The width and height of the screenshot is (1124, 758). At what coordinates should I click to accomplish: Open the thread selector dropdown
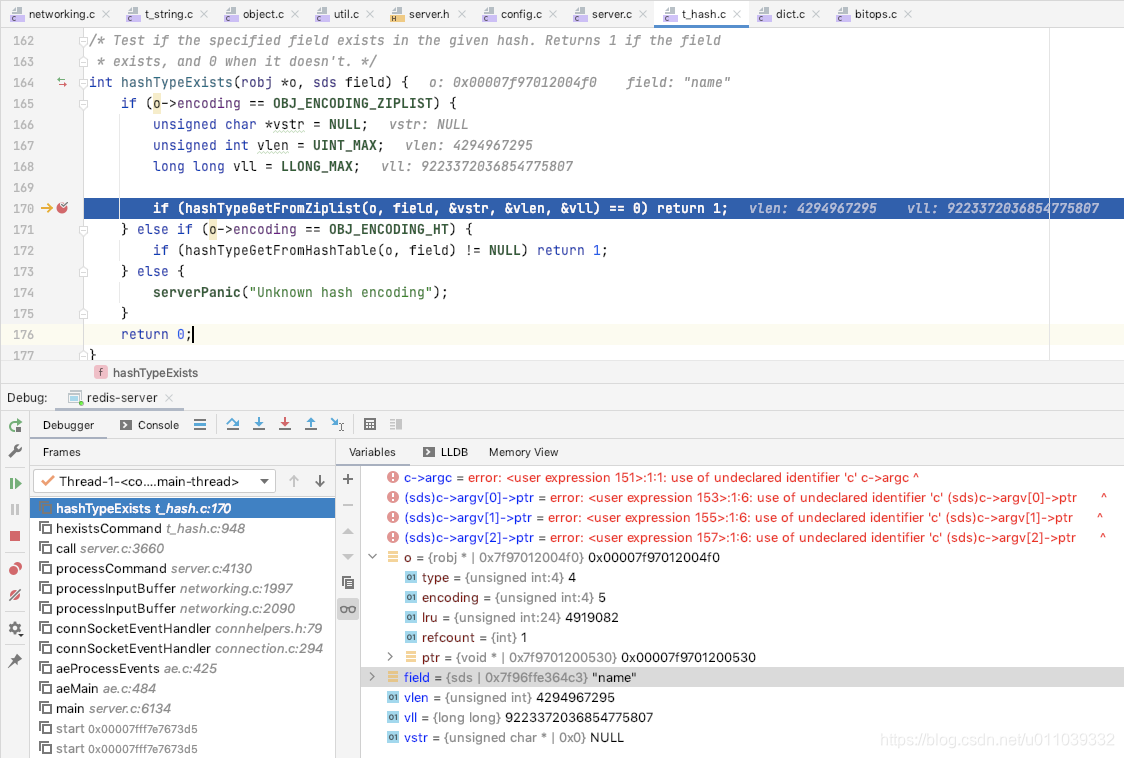tap(154, 481)
